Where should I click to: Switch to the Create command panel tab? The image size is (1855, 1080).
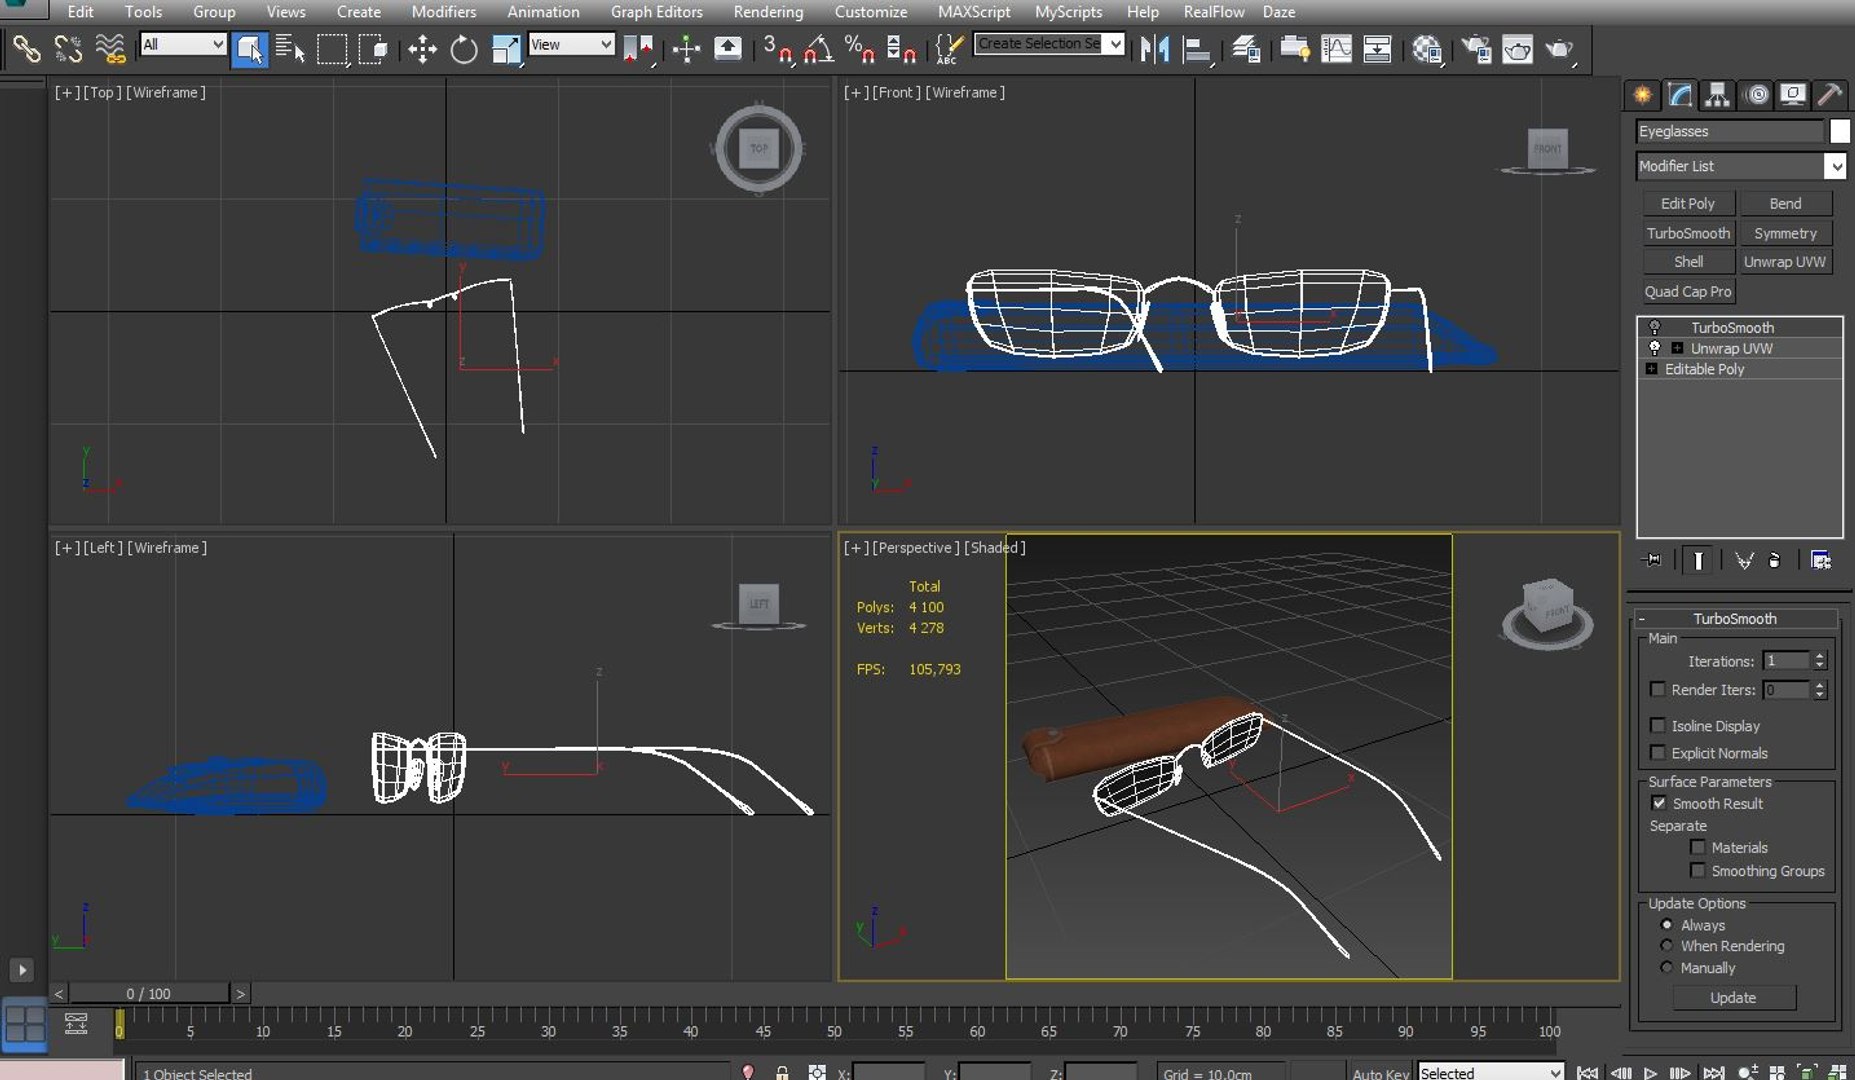1642,95
